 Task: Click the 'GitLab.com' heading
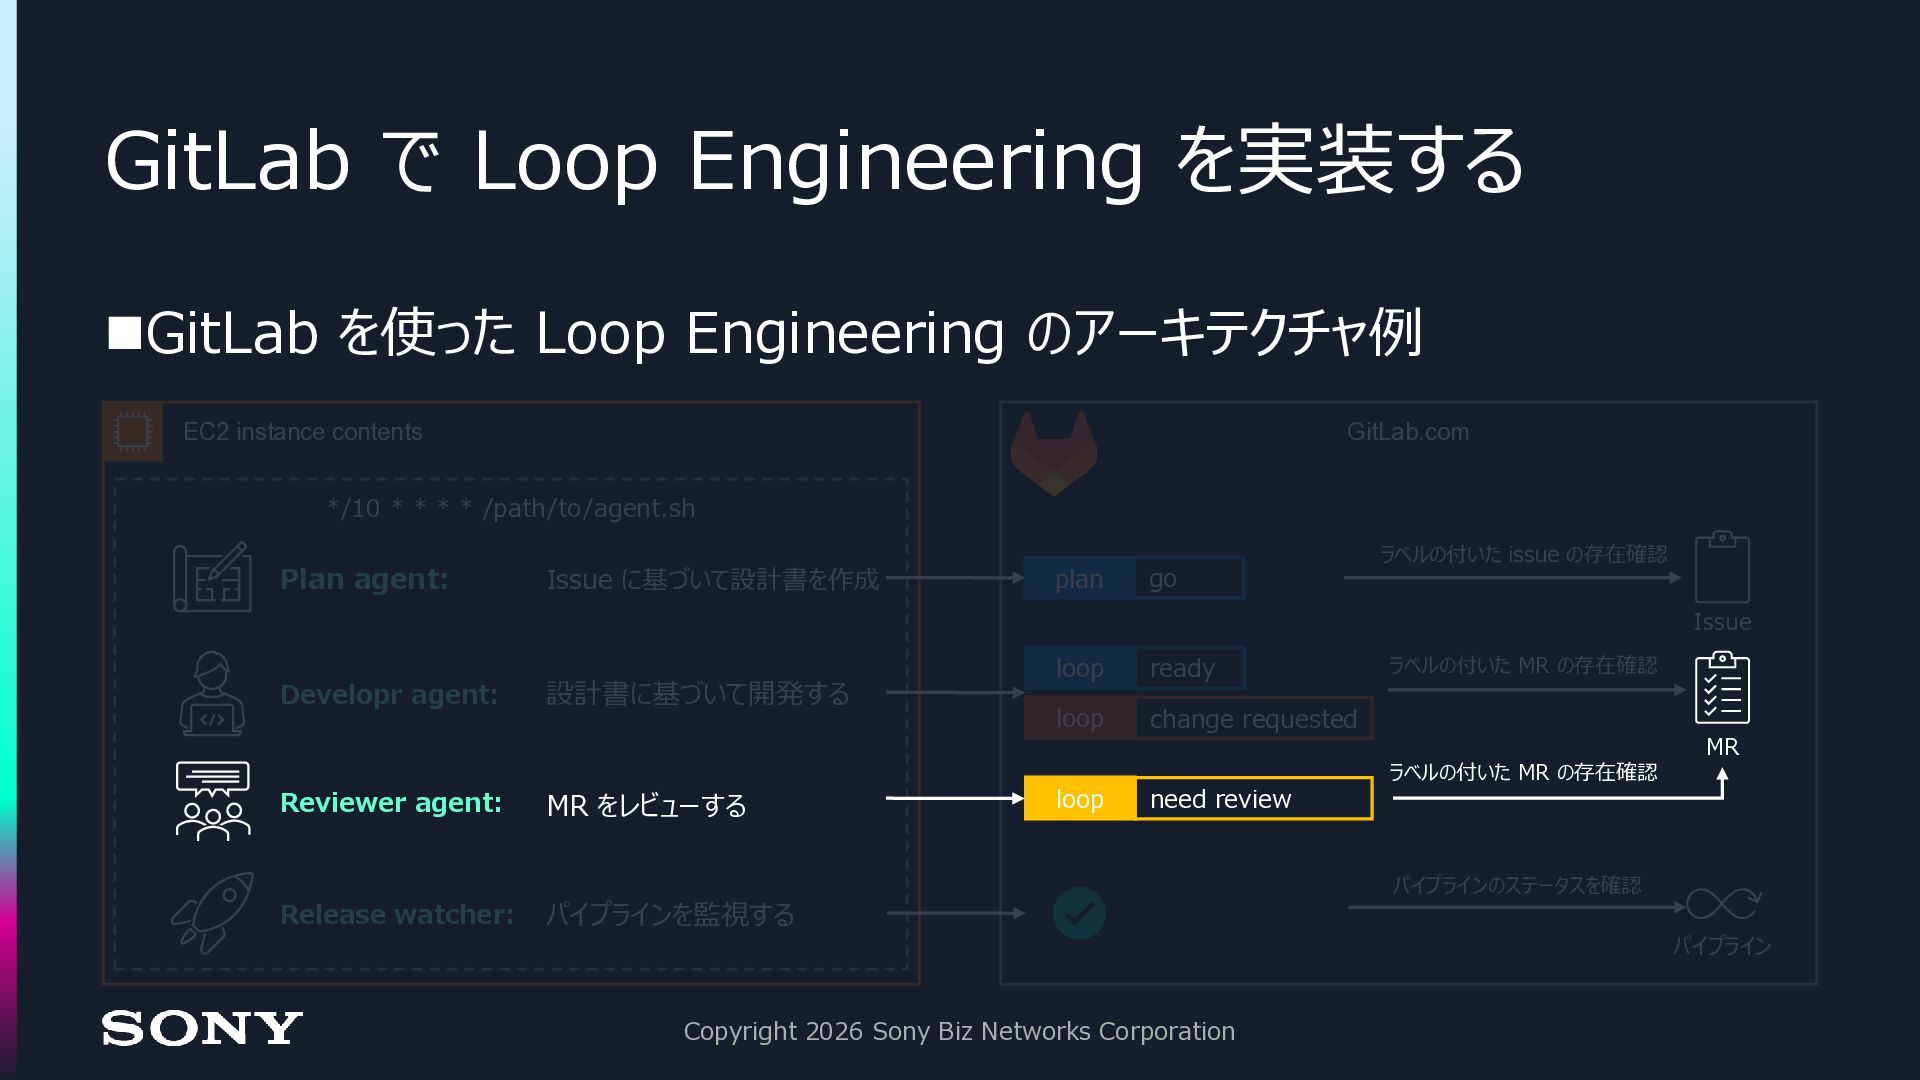pyautogui.click(x=1408, y=432)
